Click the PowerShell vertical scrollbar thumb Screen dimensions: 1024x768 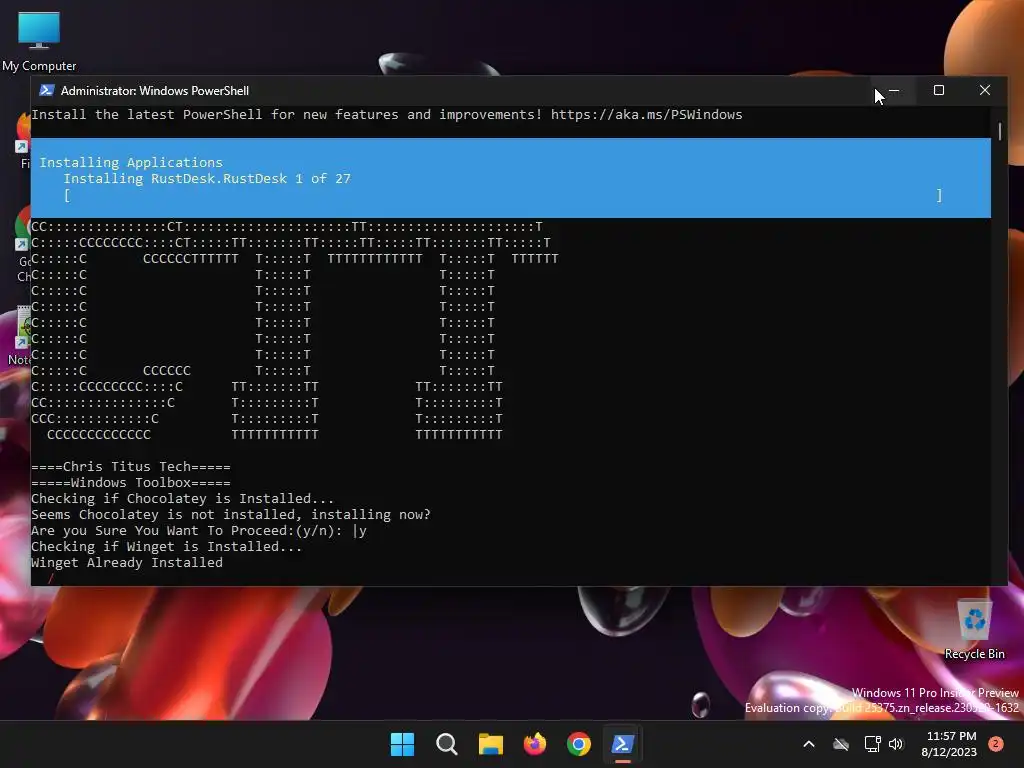pos(999,131)
